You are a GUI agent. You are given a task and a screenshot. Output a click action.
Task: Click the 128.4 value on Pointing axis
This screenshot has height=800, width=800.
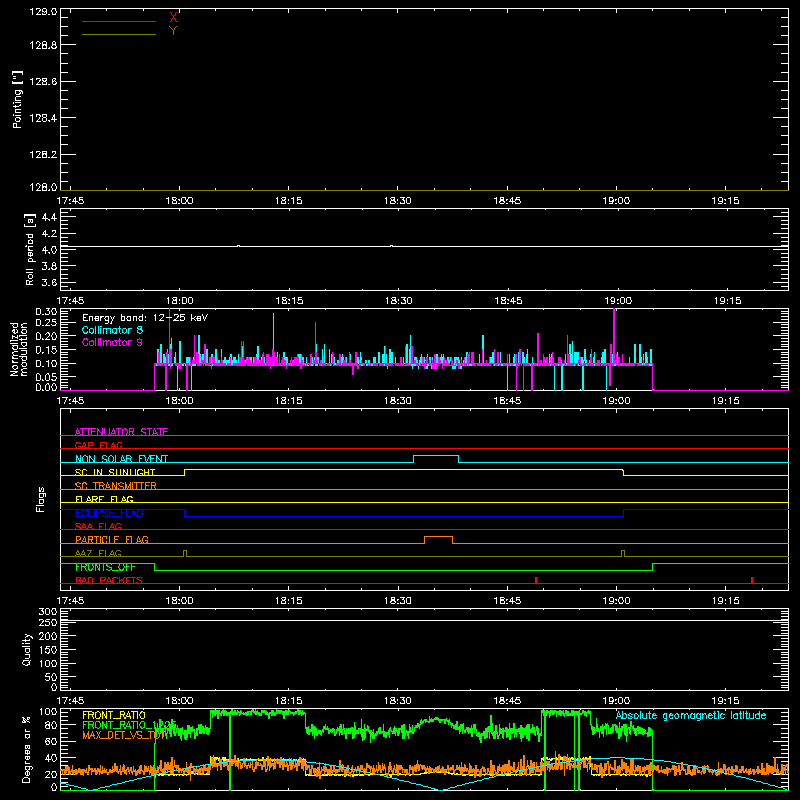(x=43, y=118)
